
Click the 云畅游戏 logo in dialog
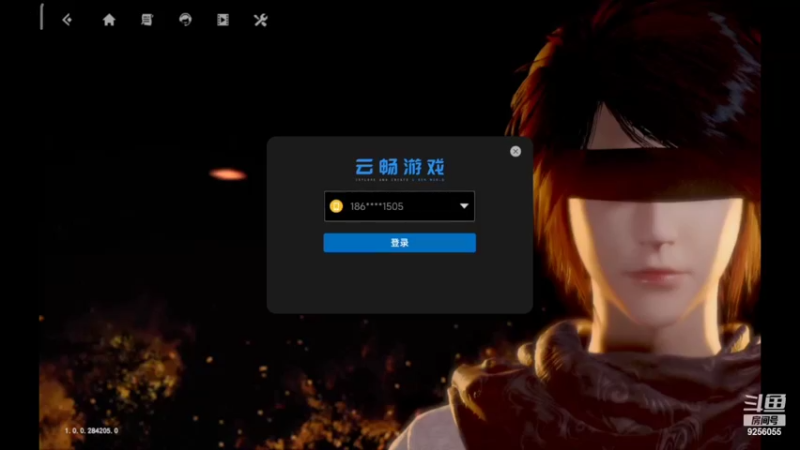(x=399, y=169)
